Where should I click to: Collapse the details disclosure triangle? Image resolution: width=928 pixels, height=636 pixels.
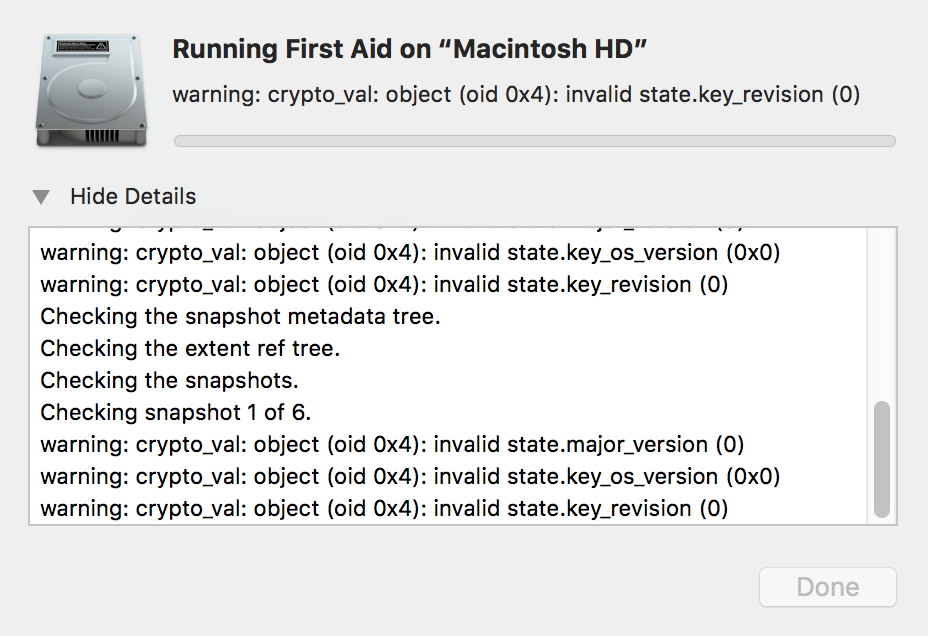pos(41,197)
